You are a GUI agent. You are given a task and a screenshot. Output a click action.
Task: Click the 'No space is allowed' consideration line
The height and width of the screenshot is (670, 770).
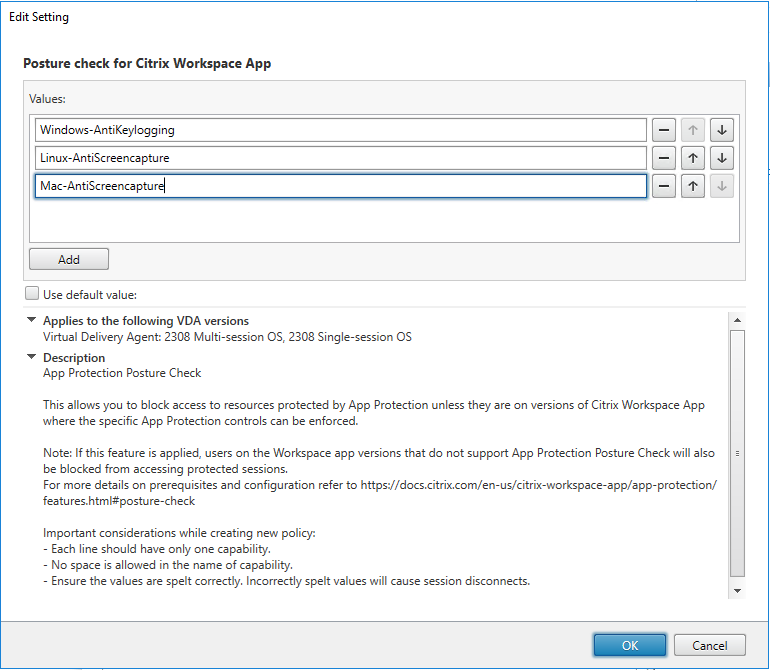click(x=168, y=565)
